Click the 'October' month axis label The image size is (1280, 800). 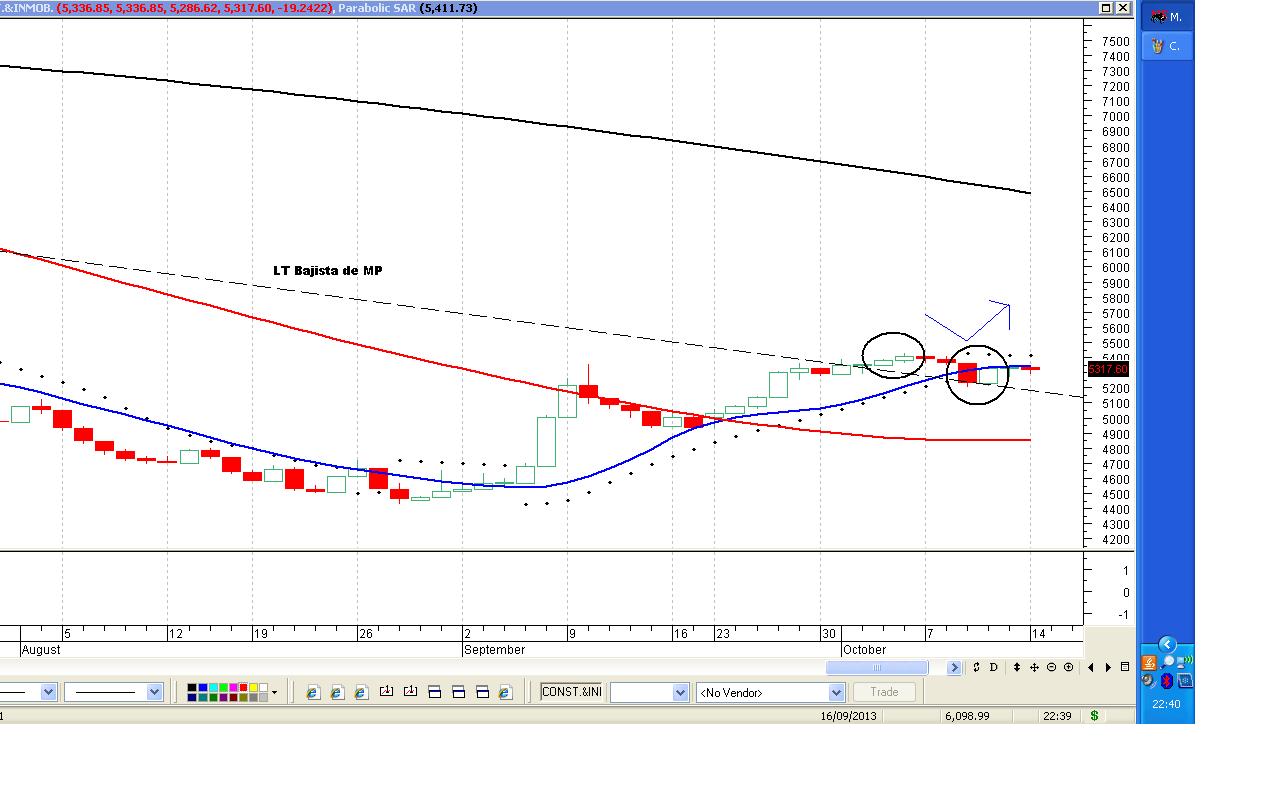(864, 649)
